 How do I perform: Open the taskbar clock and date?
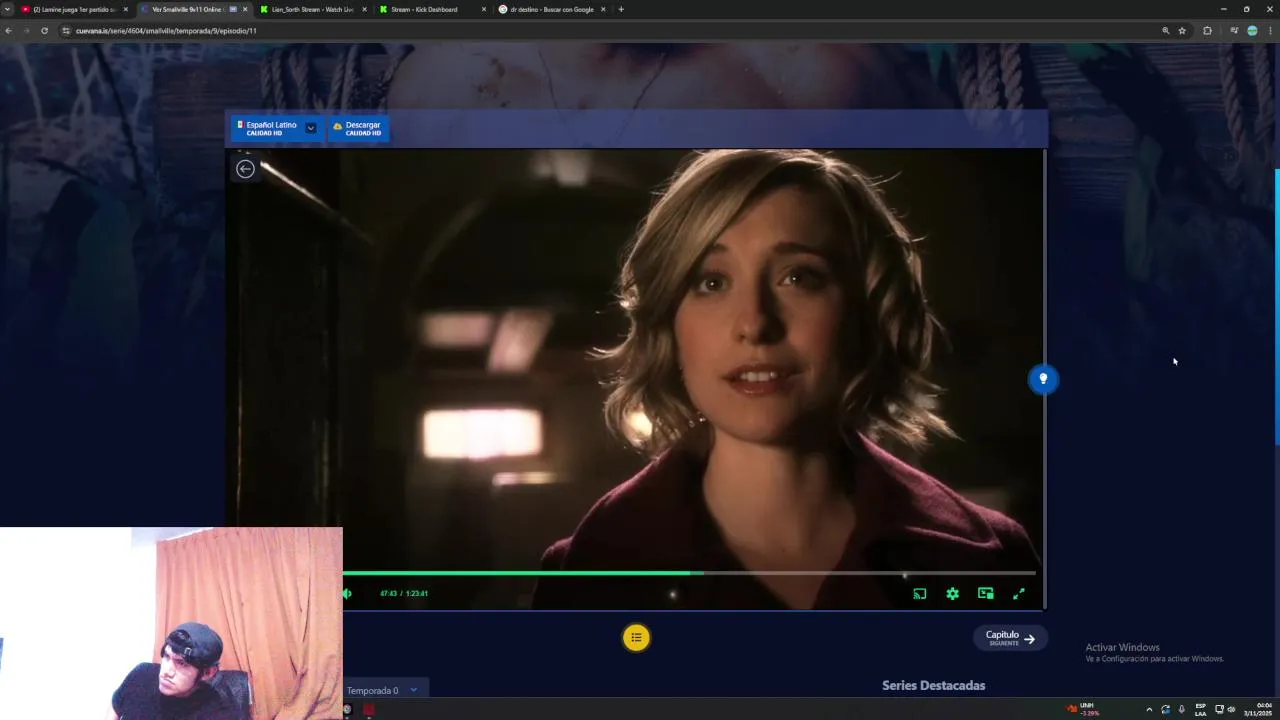(1258, 709)
